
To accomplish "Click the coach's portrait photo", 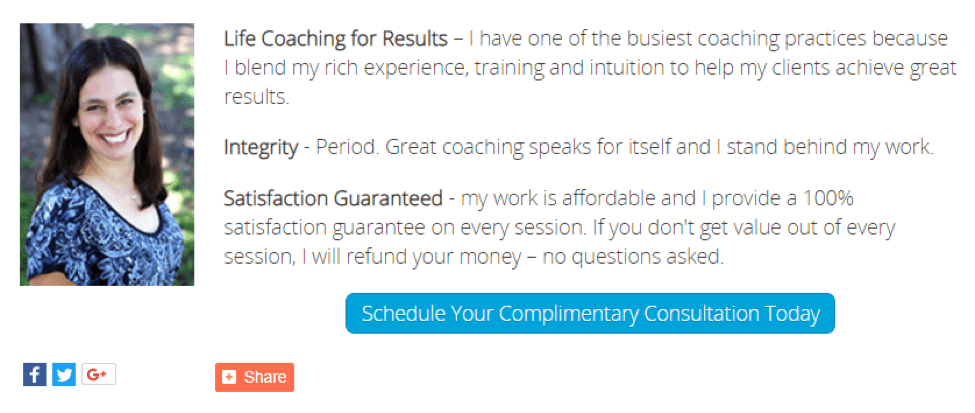I will pyautogui.click(x=107, y=154).
